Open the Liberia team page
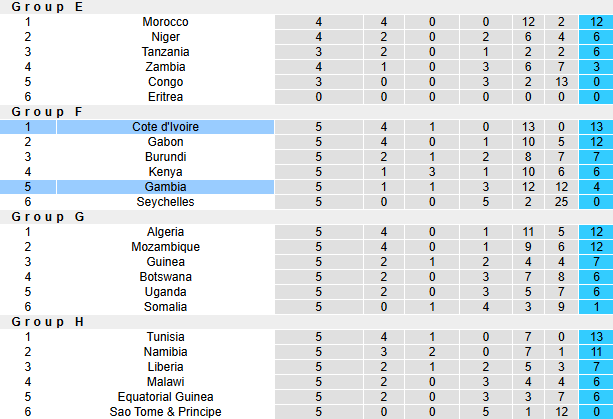This screenshot has height=419, width=613. pyautogui.click(x=165, y=367)
